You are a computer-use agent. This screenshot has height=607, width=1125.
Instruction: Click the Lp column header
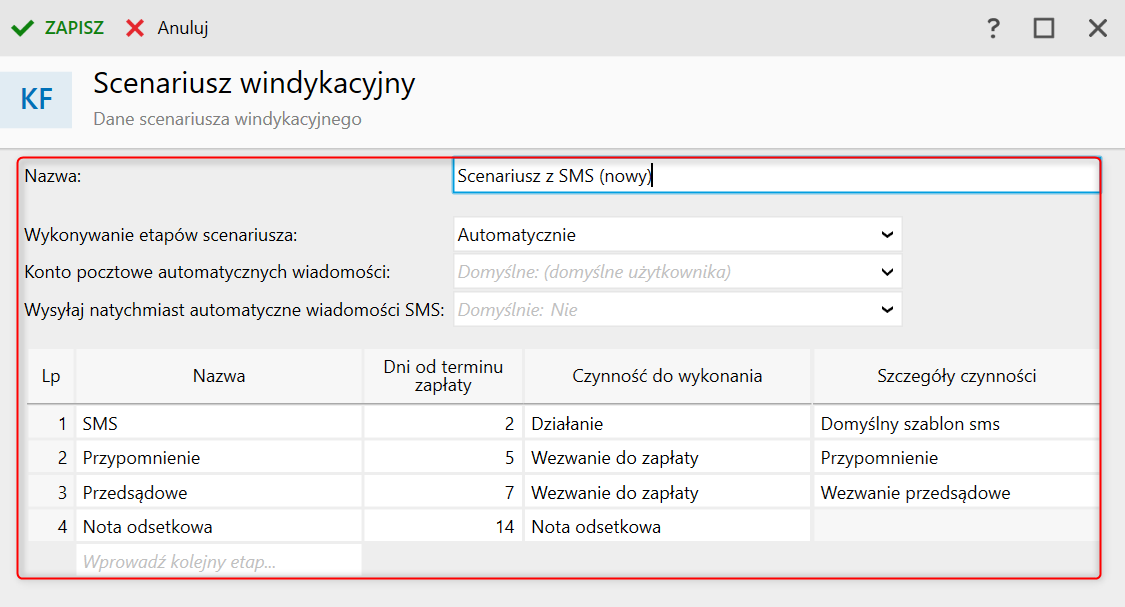[x=51, y=376]
